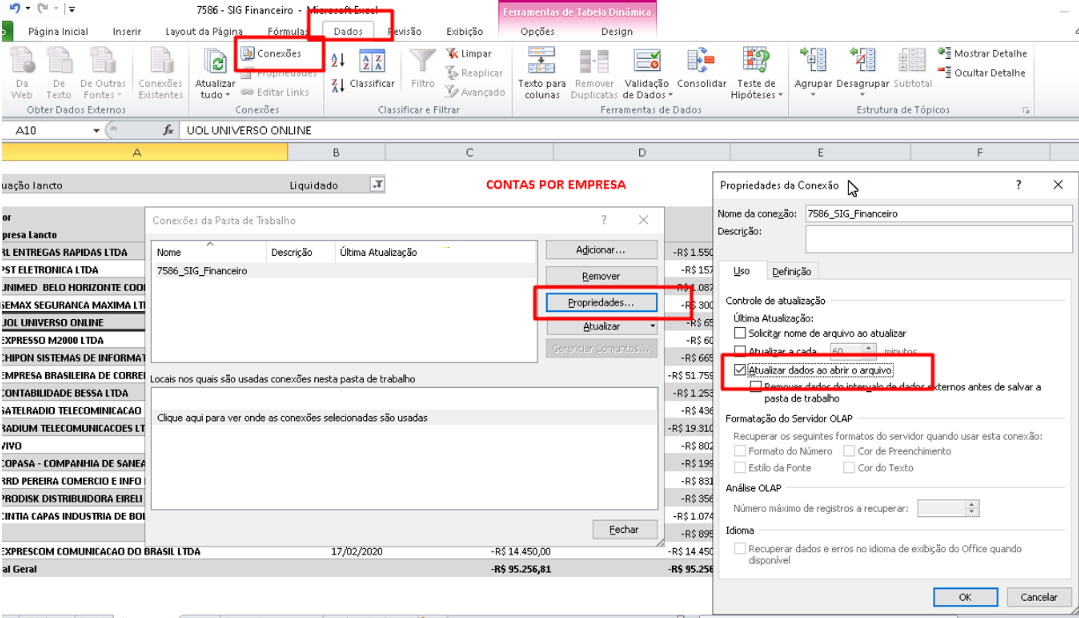1079x618 pixels.
Task: Sort descending Z to A icon
Action: [337, 86]
